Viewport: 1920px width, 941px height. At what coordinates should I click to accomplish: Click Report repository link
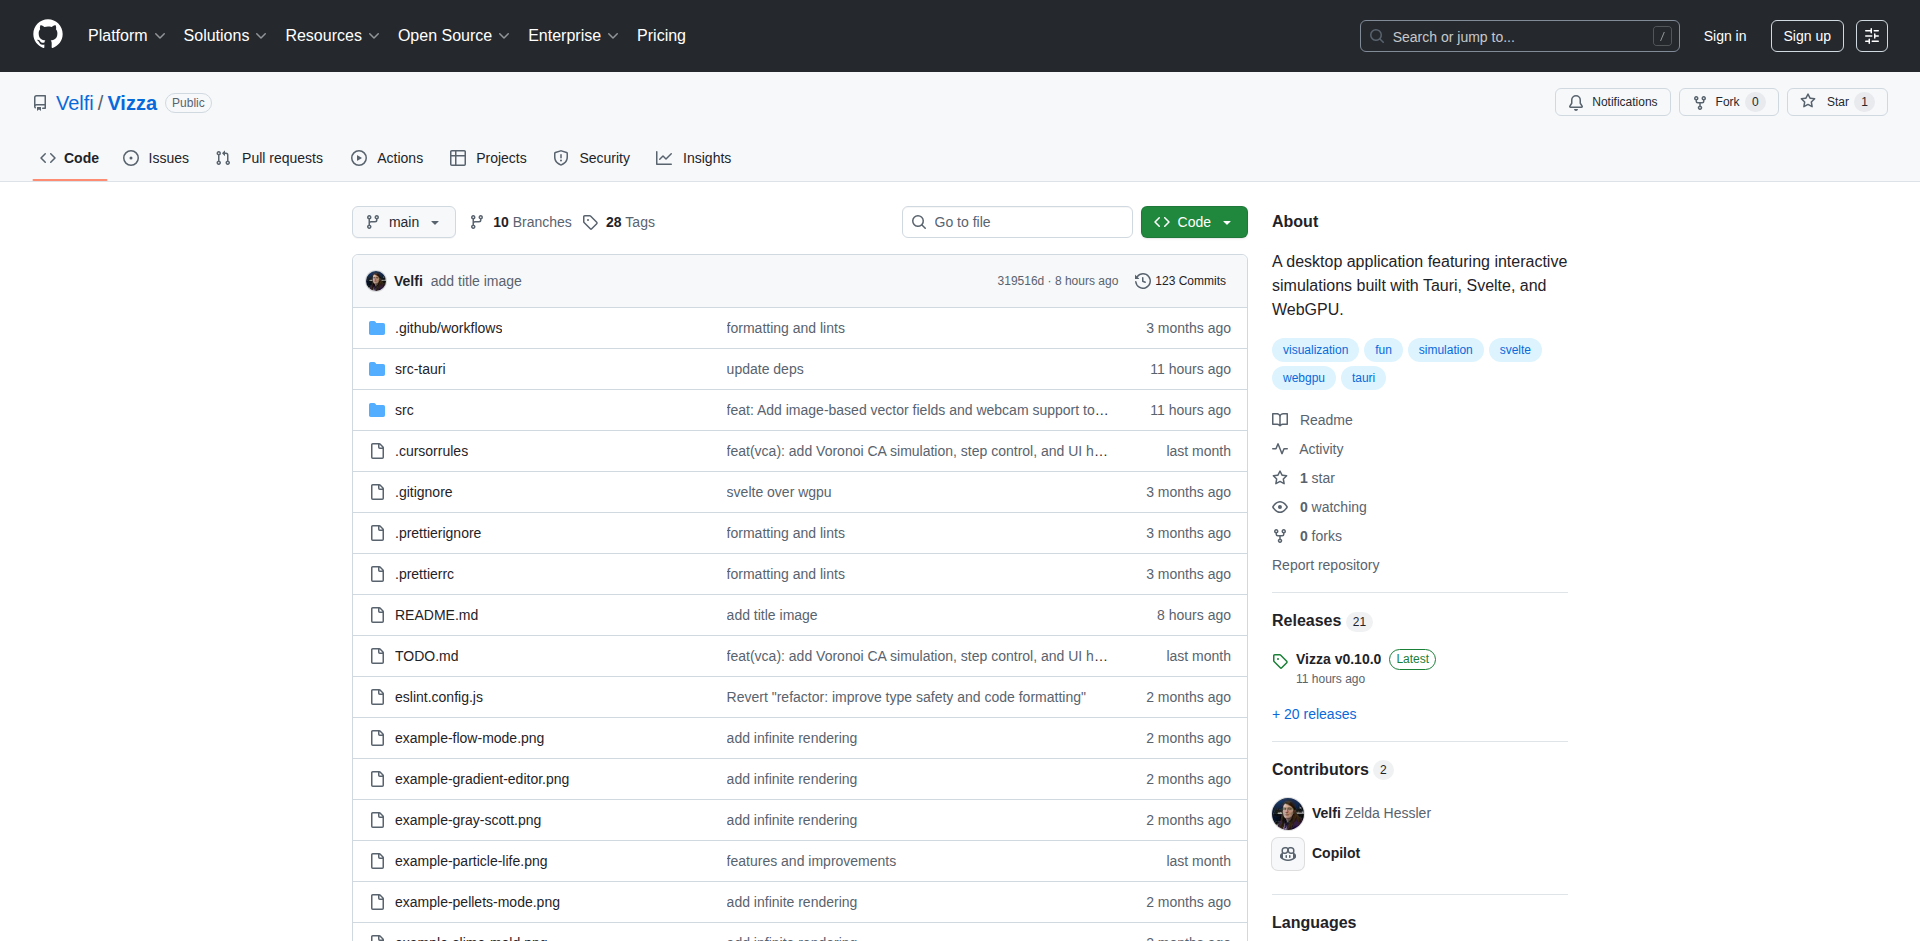pos(1325,565)
